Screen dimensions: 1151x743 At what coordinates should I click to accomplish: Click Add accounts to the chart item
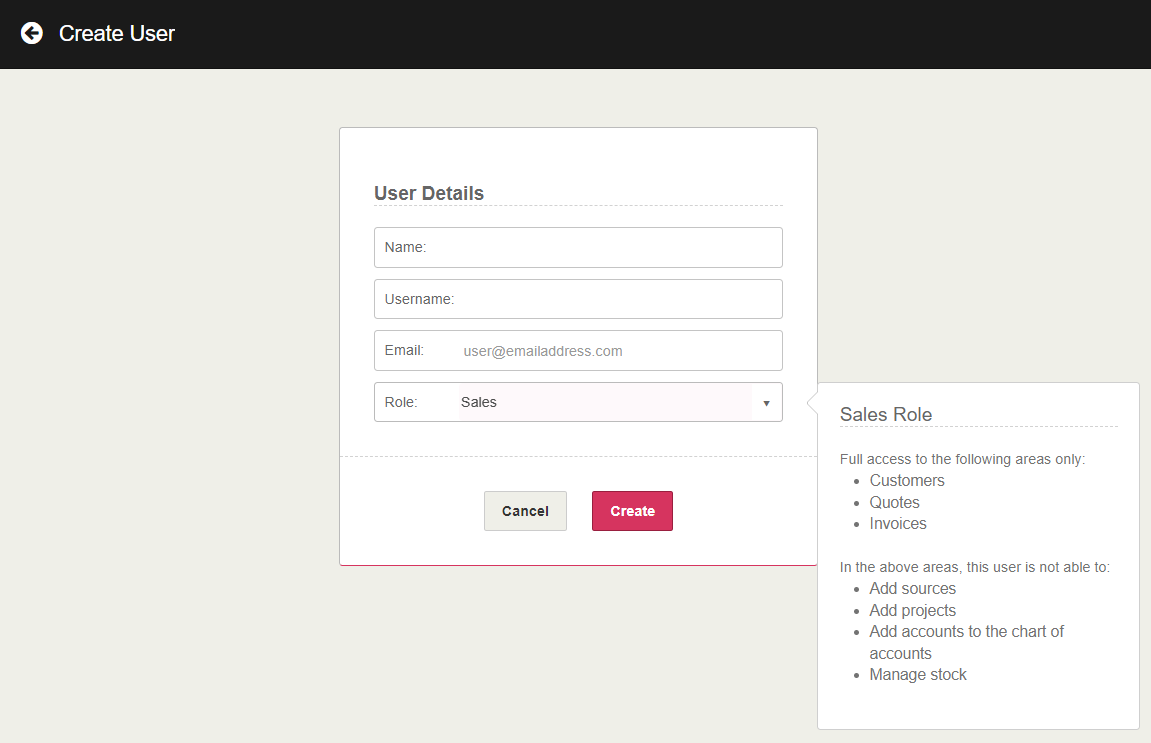tap(966, 632)
